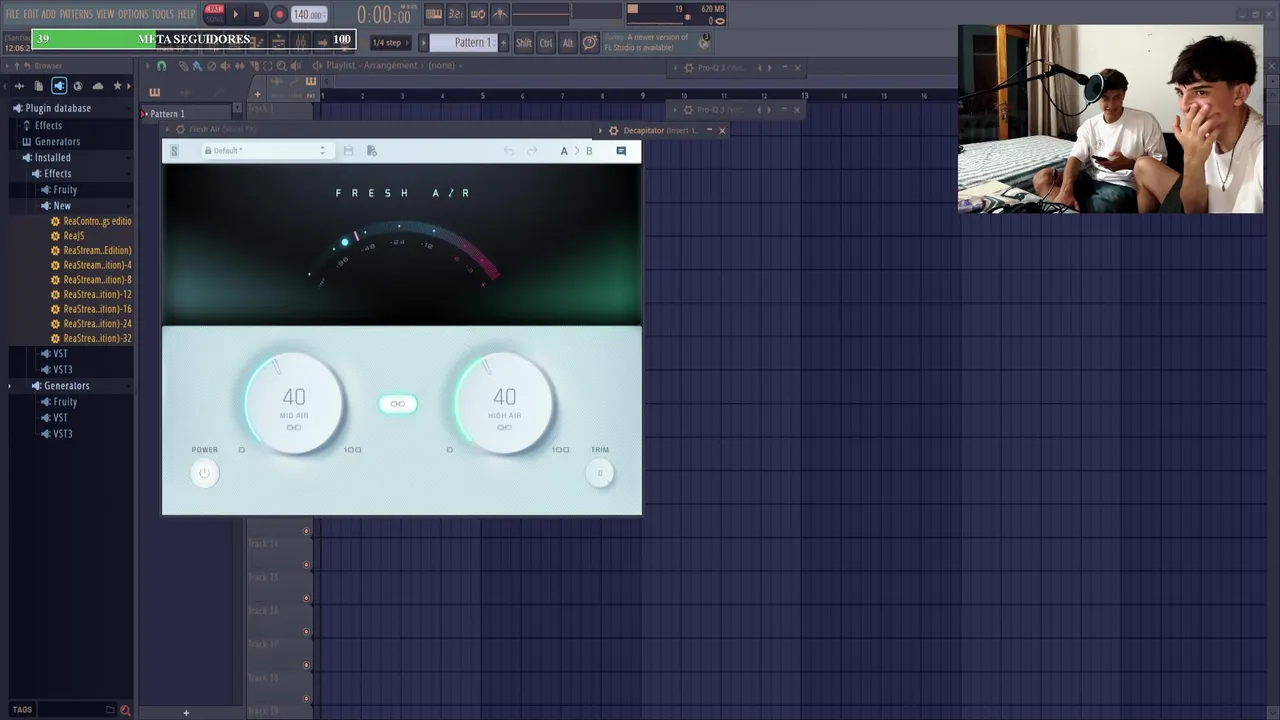Select the playlist Paint brush tool

(197, 66)
